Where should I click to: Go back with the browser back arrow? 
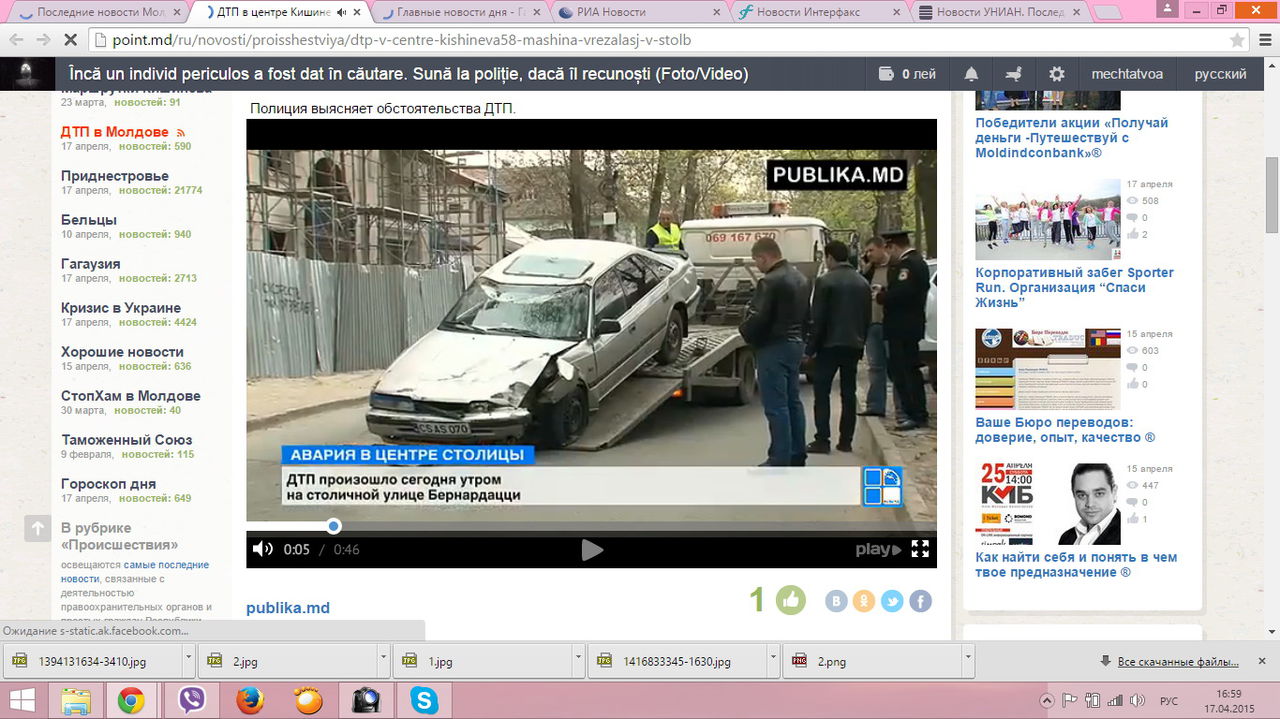pyautogui.click(x=16, y=41)
